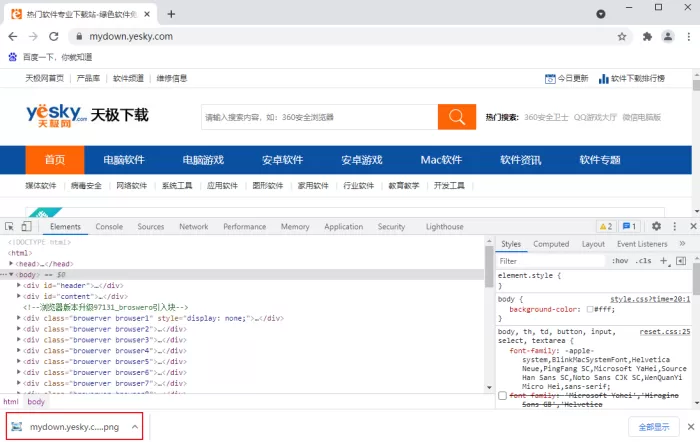This screenshot has height=442, width=700.
Task: Click the Styles Filter input field
Action: (551, 261)
